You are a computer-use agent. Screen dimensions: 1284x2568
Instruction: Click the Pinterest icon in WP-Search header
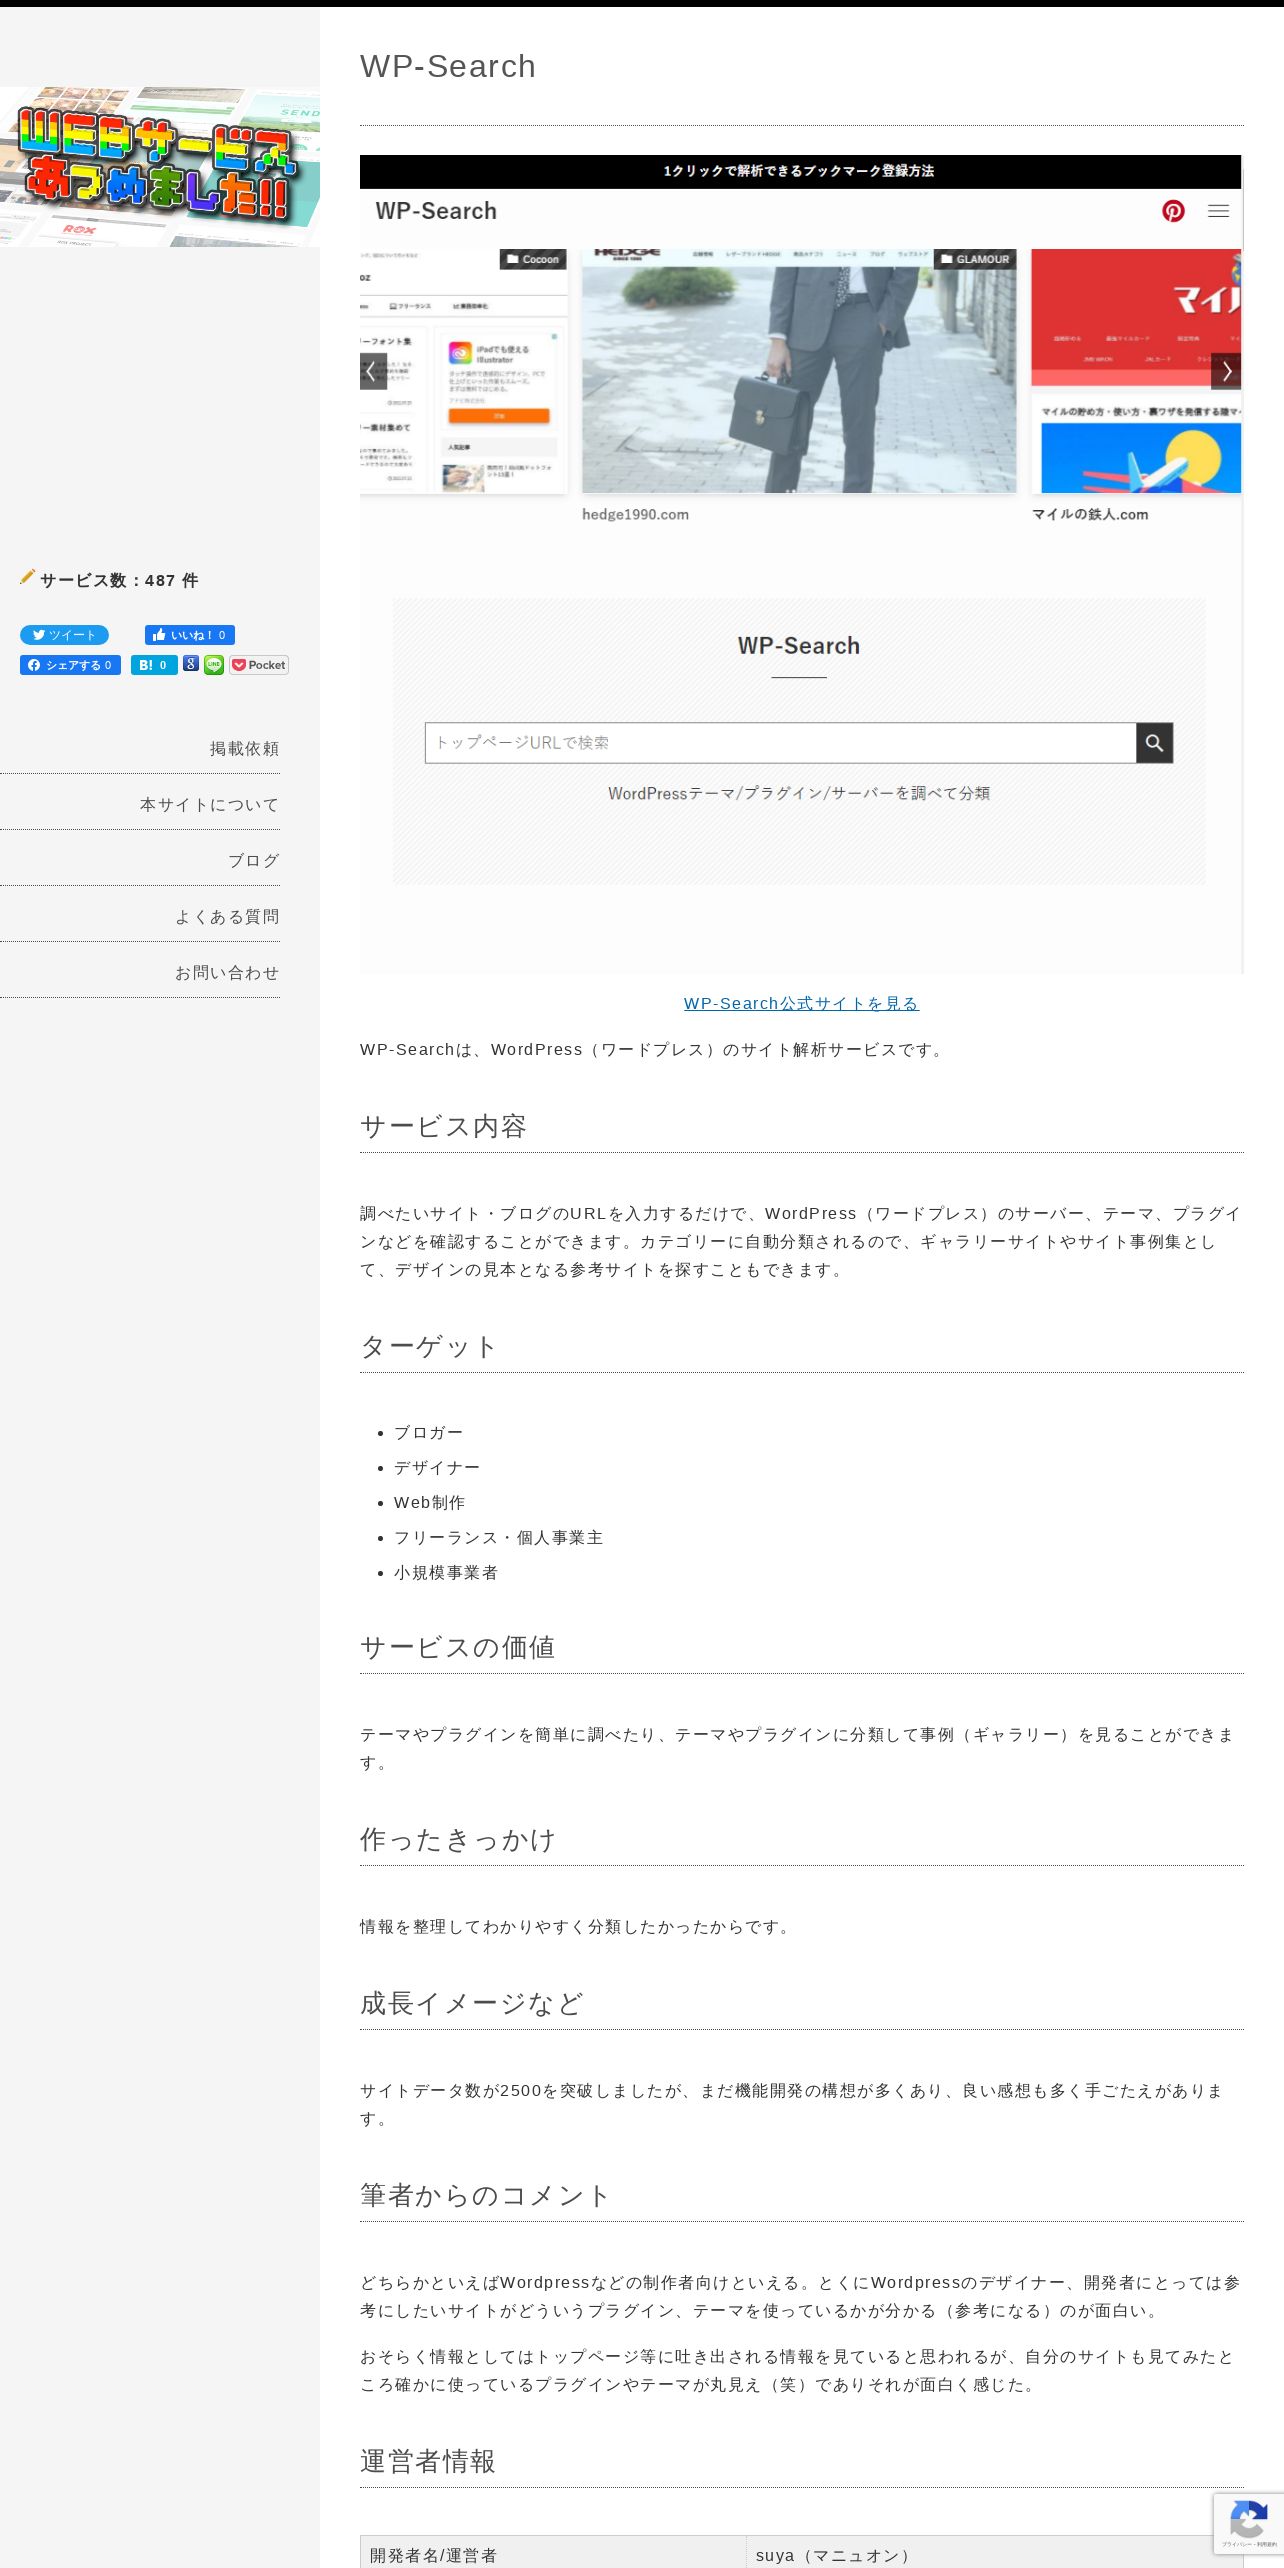[1173, 211]
